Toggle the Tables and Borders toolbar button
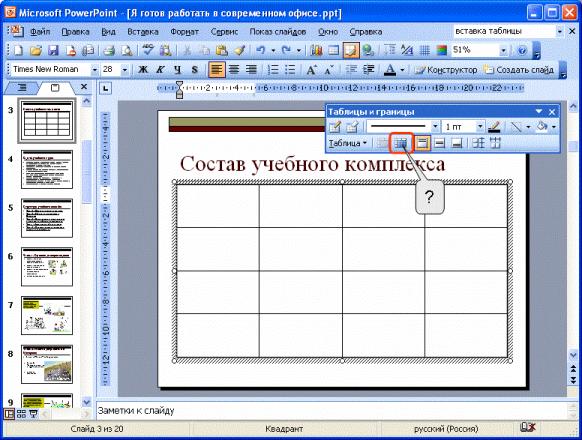This screenshot has height=440, width=582. pyautogui.click(x=351, y=50)
